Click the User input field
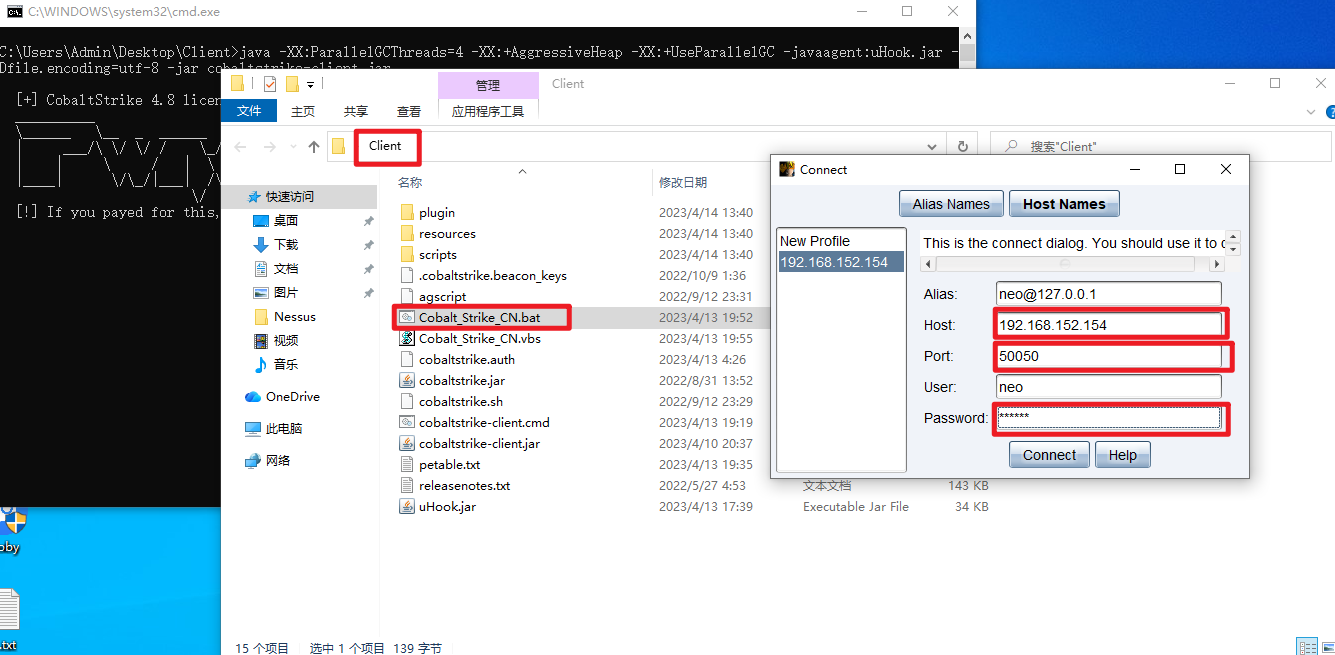Image resolution: width=1335 pixels, height=655 pixels. pyautogui.click(x=1109, y=387)
